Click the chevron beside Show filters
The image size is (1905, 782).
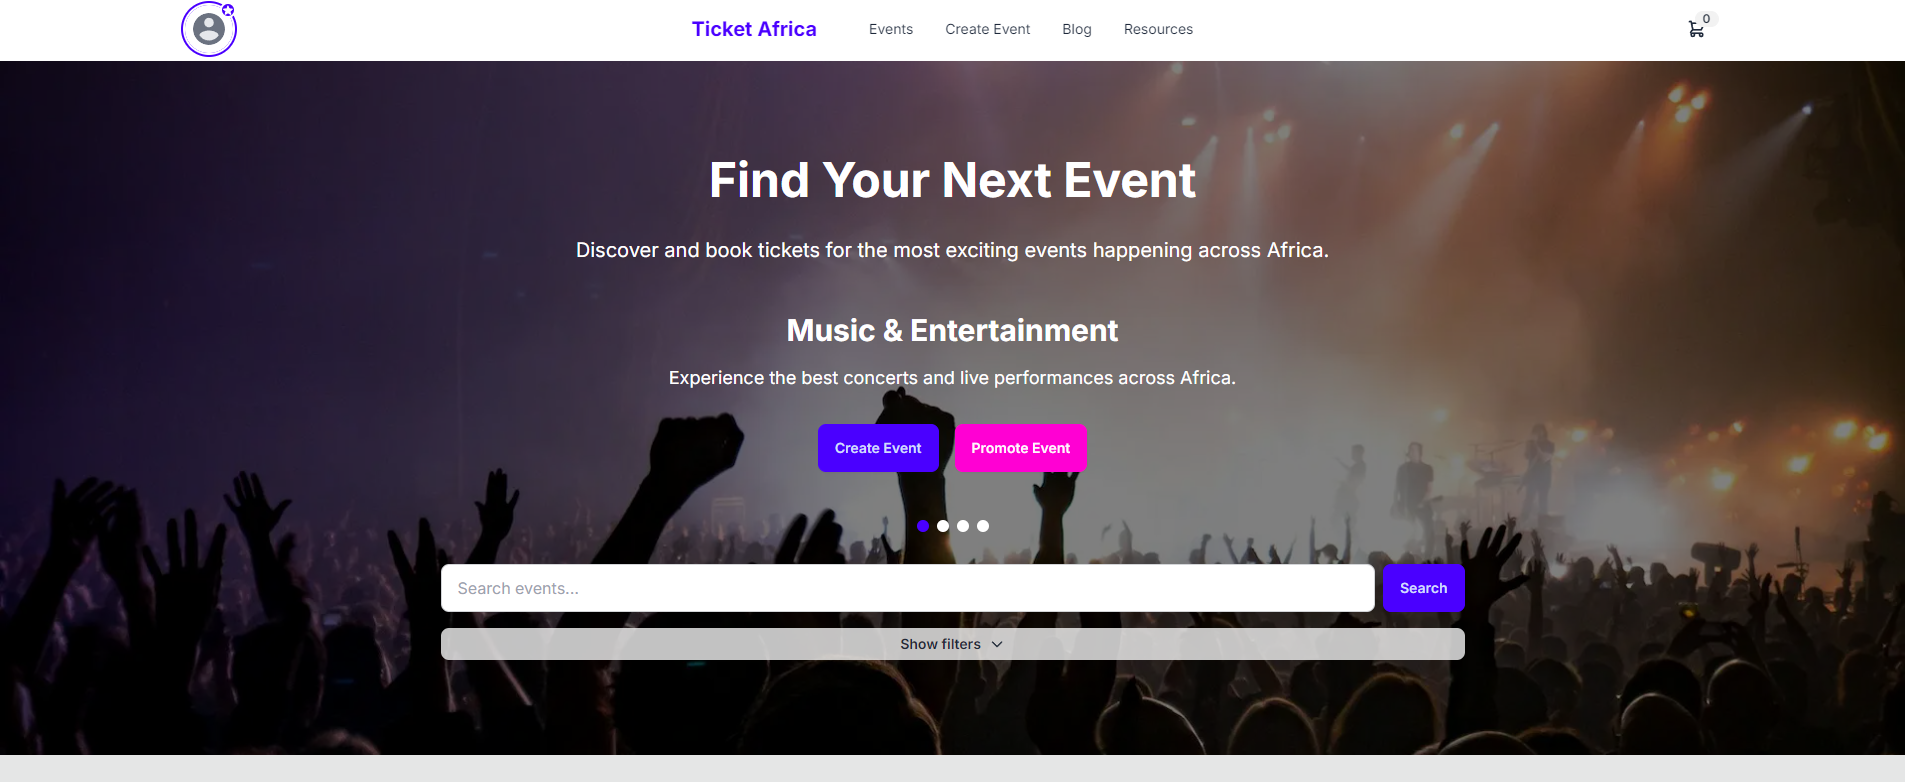pos(997,644)
